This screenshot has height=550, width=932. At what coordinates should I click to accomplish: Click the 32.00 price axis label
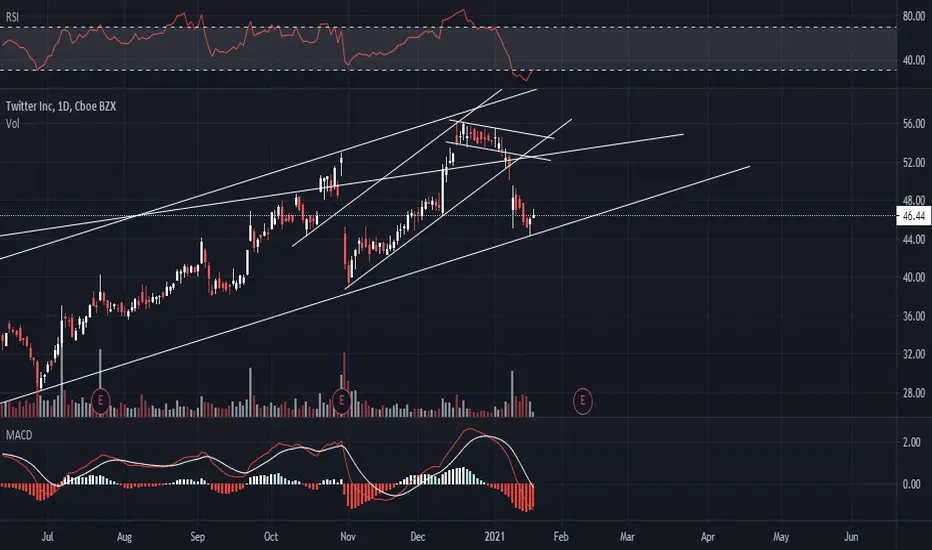click(x=914, y=354)
